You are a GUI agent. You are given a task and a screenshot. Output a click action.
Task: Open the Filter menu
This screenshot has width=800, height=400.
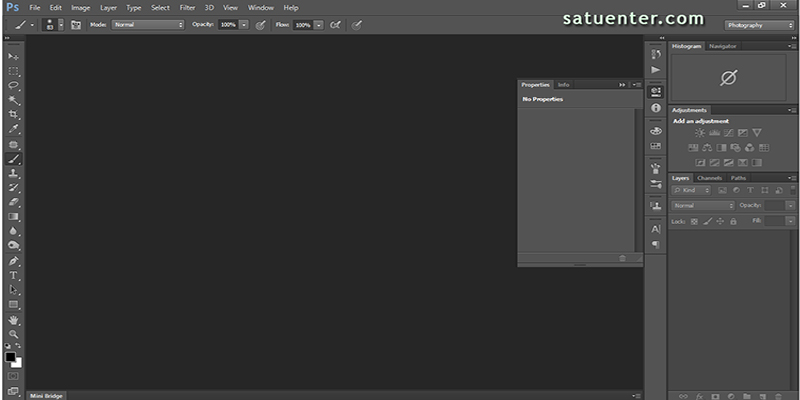[x=187, y=8]
